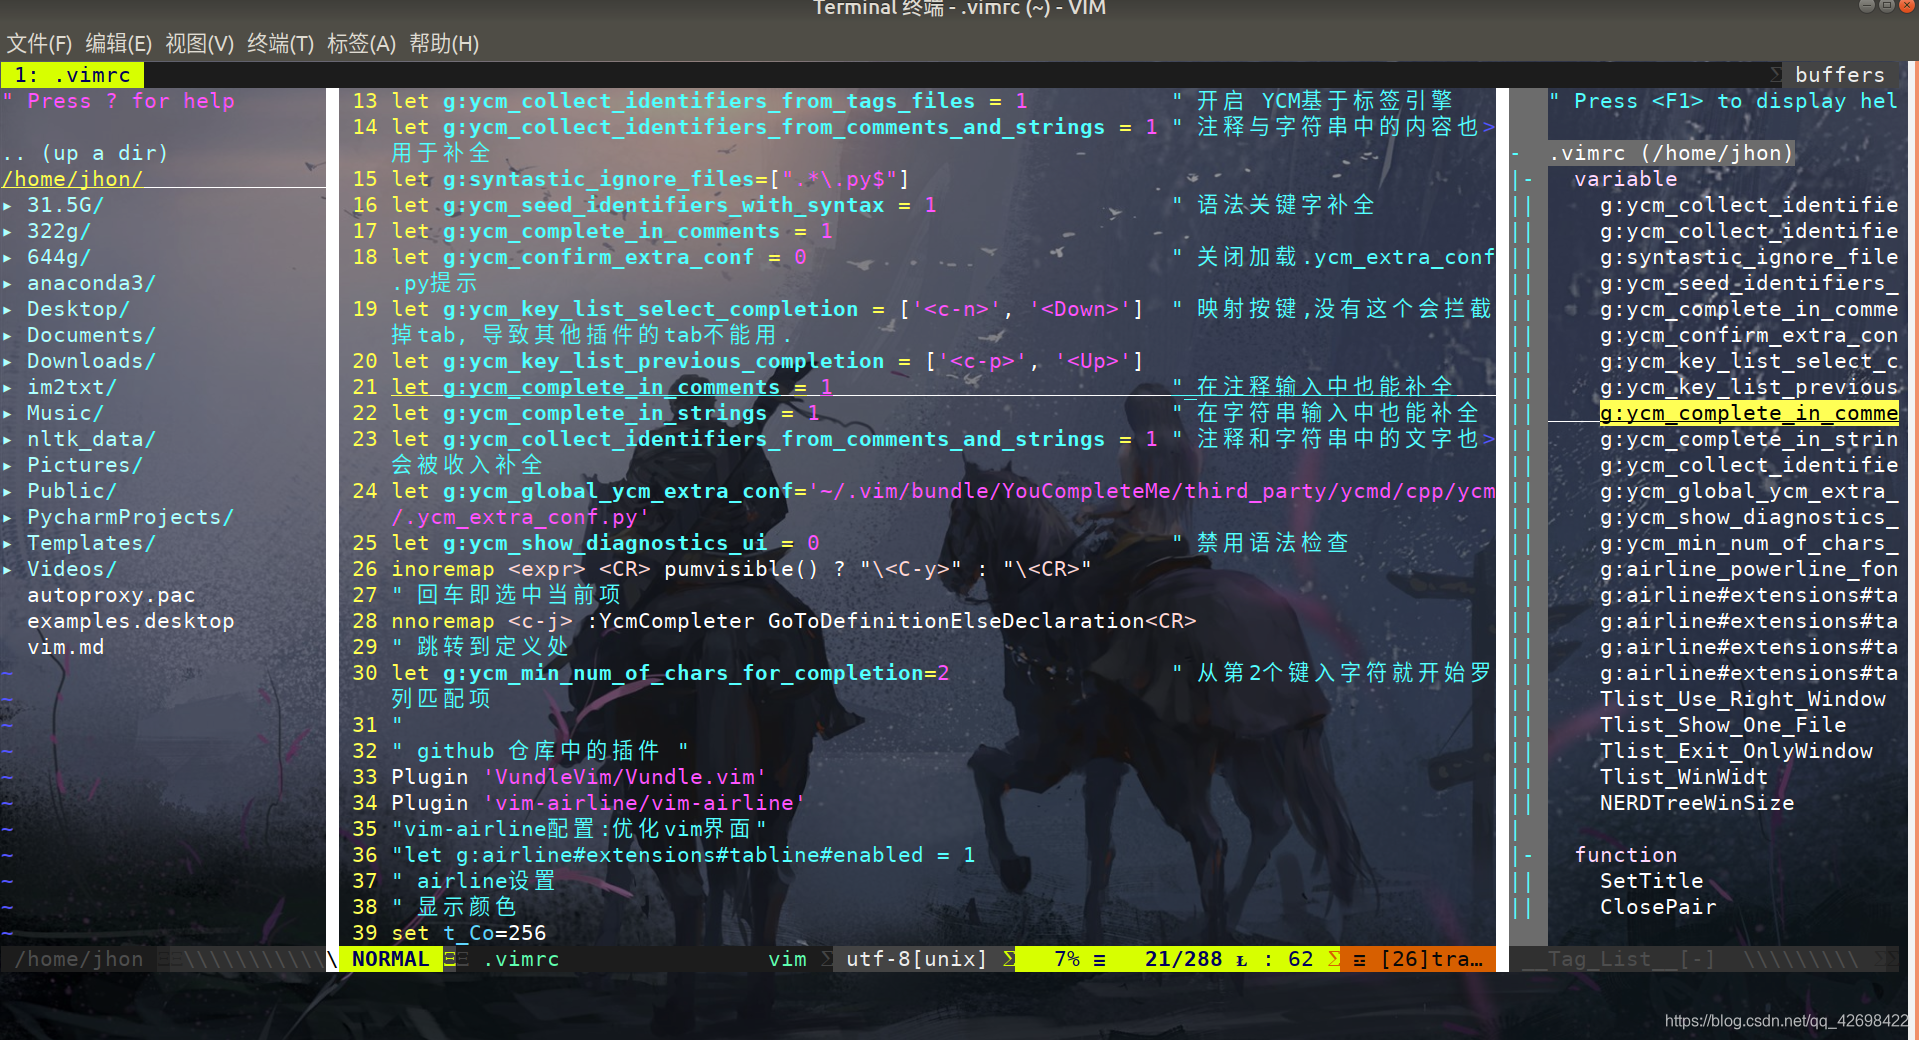1919x1040 pixels.
Task: Open autoproxy.pac file in NERDTree
Action: 111,595
